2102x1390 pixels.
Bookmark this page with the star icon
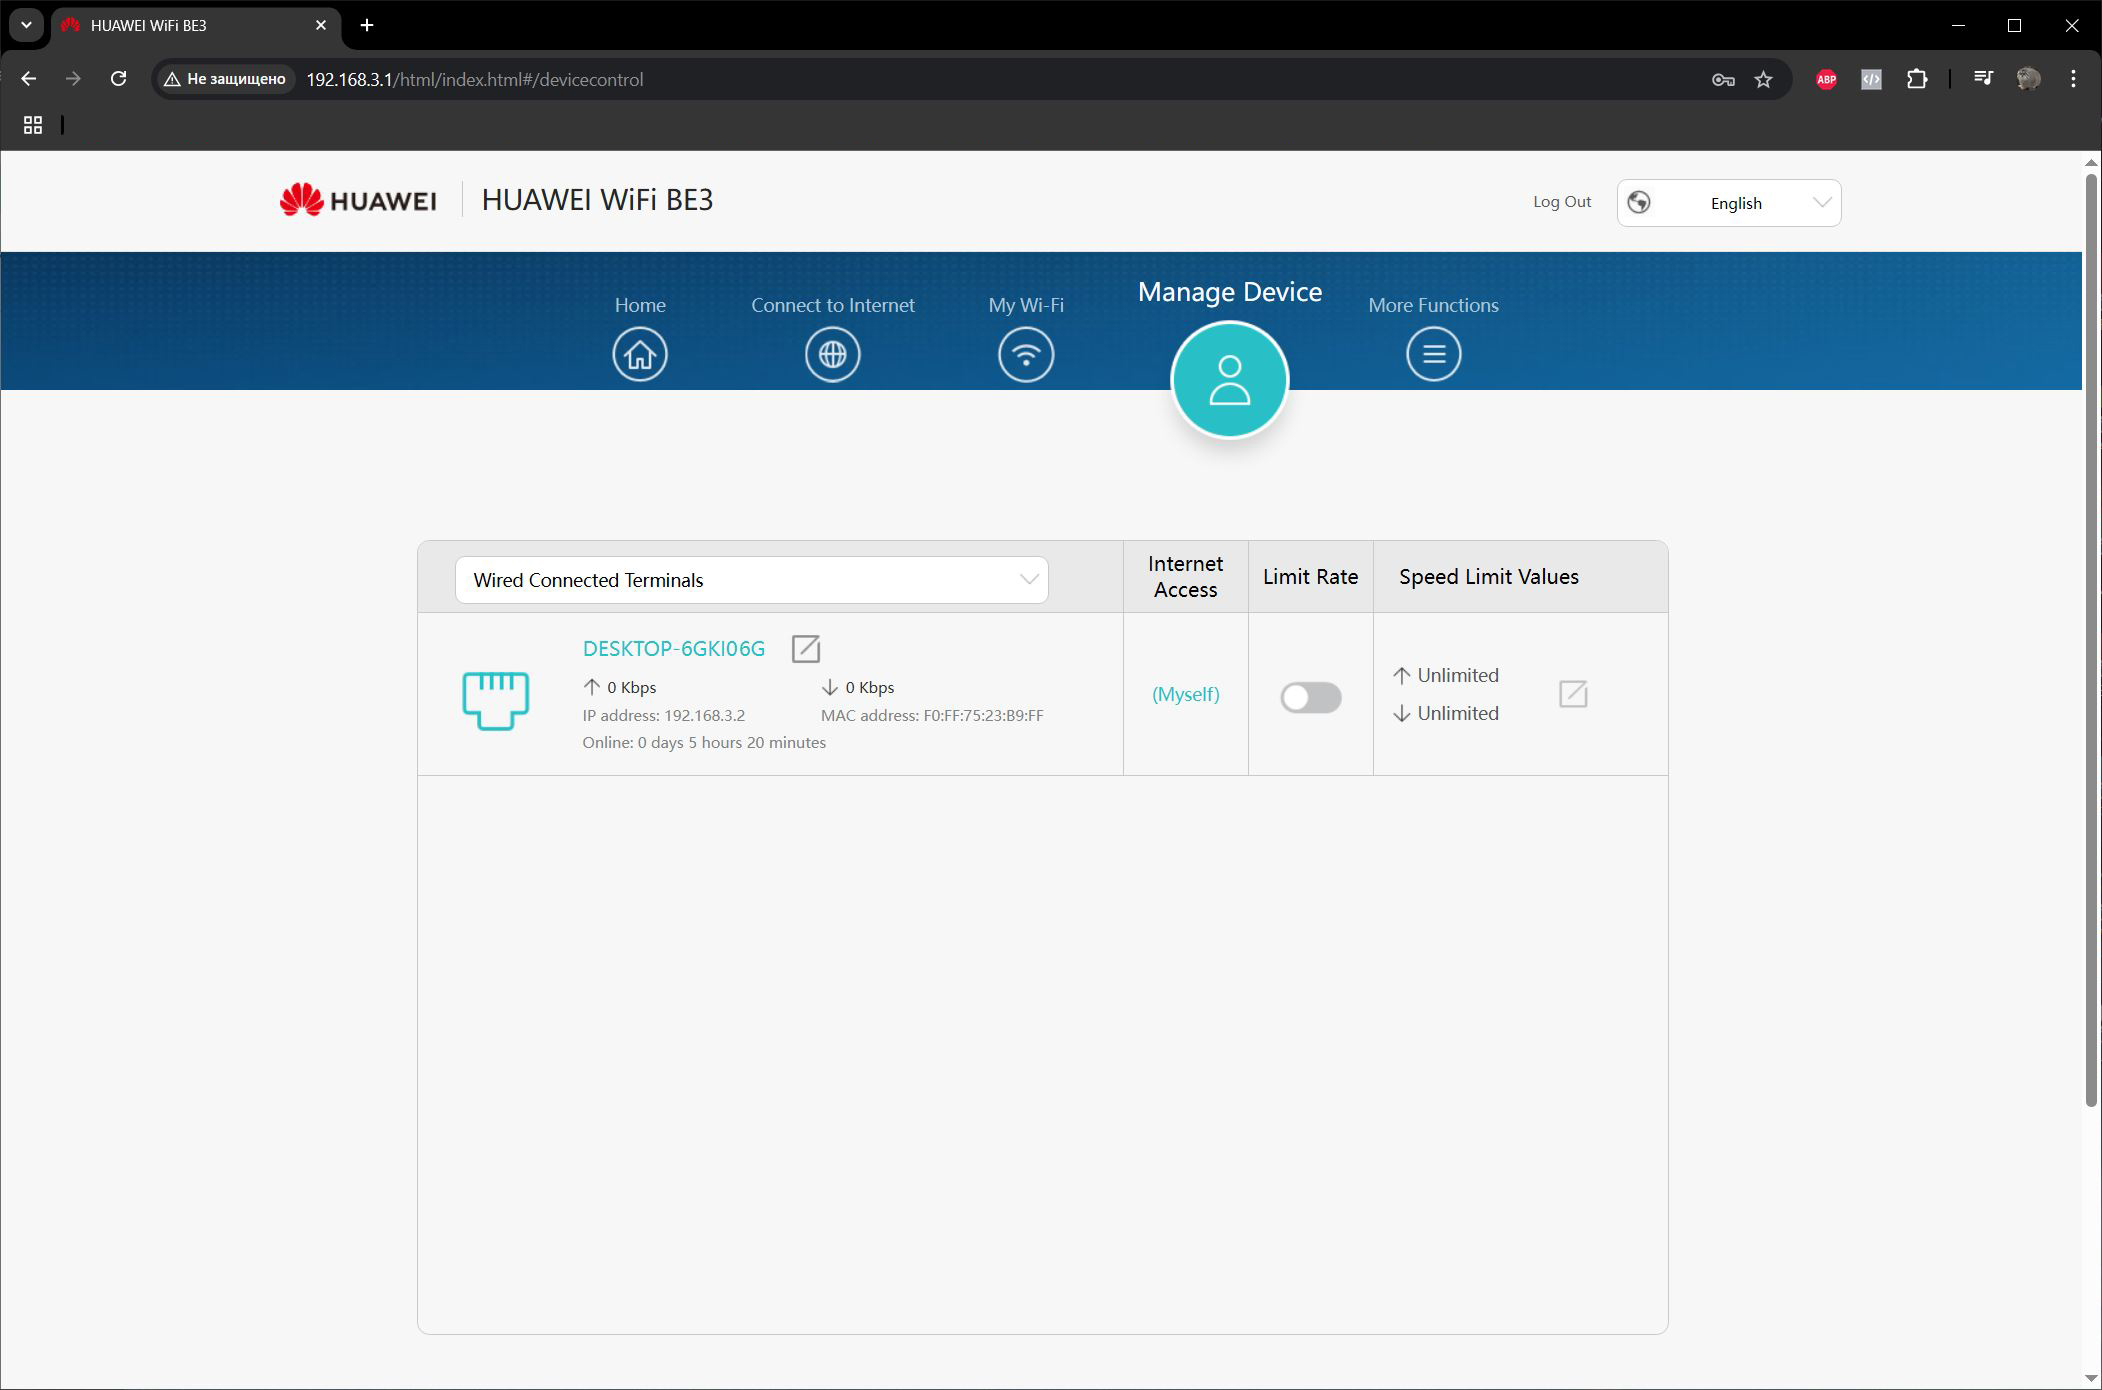(x=1763, y=79)
